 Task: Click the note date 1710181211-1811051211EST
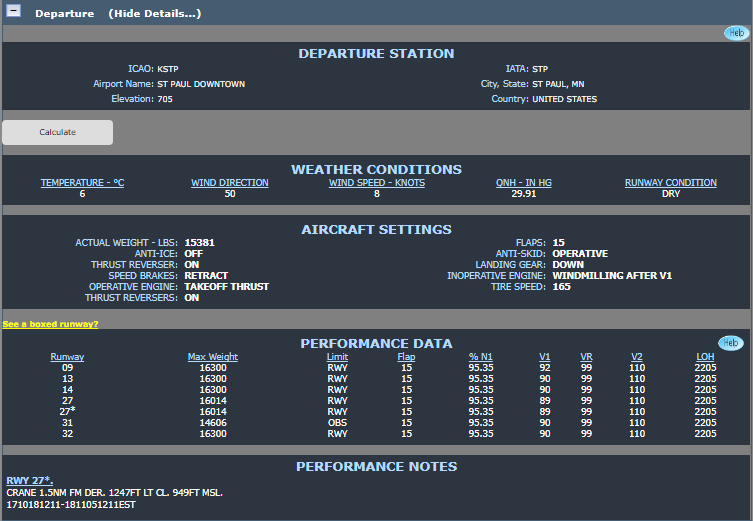tap(71, 505)
